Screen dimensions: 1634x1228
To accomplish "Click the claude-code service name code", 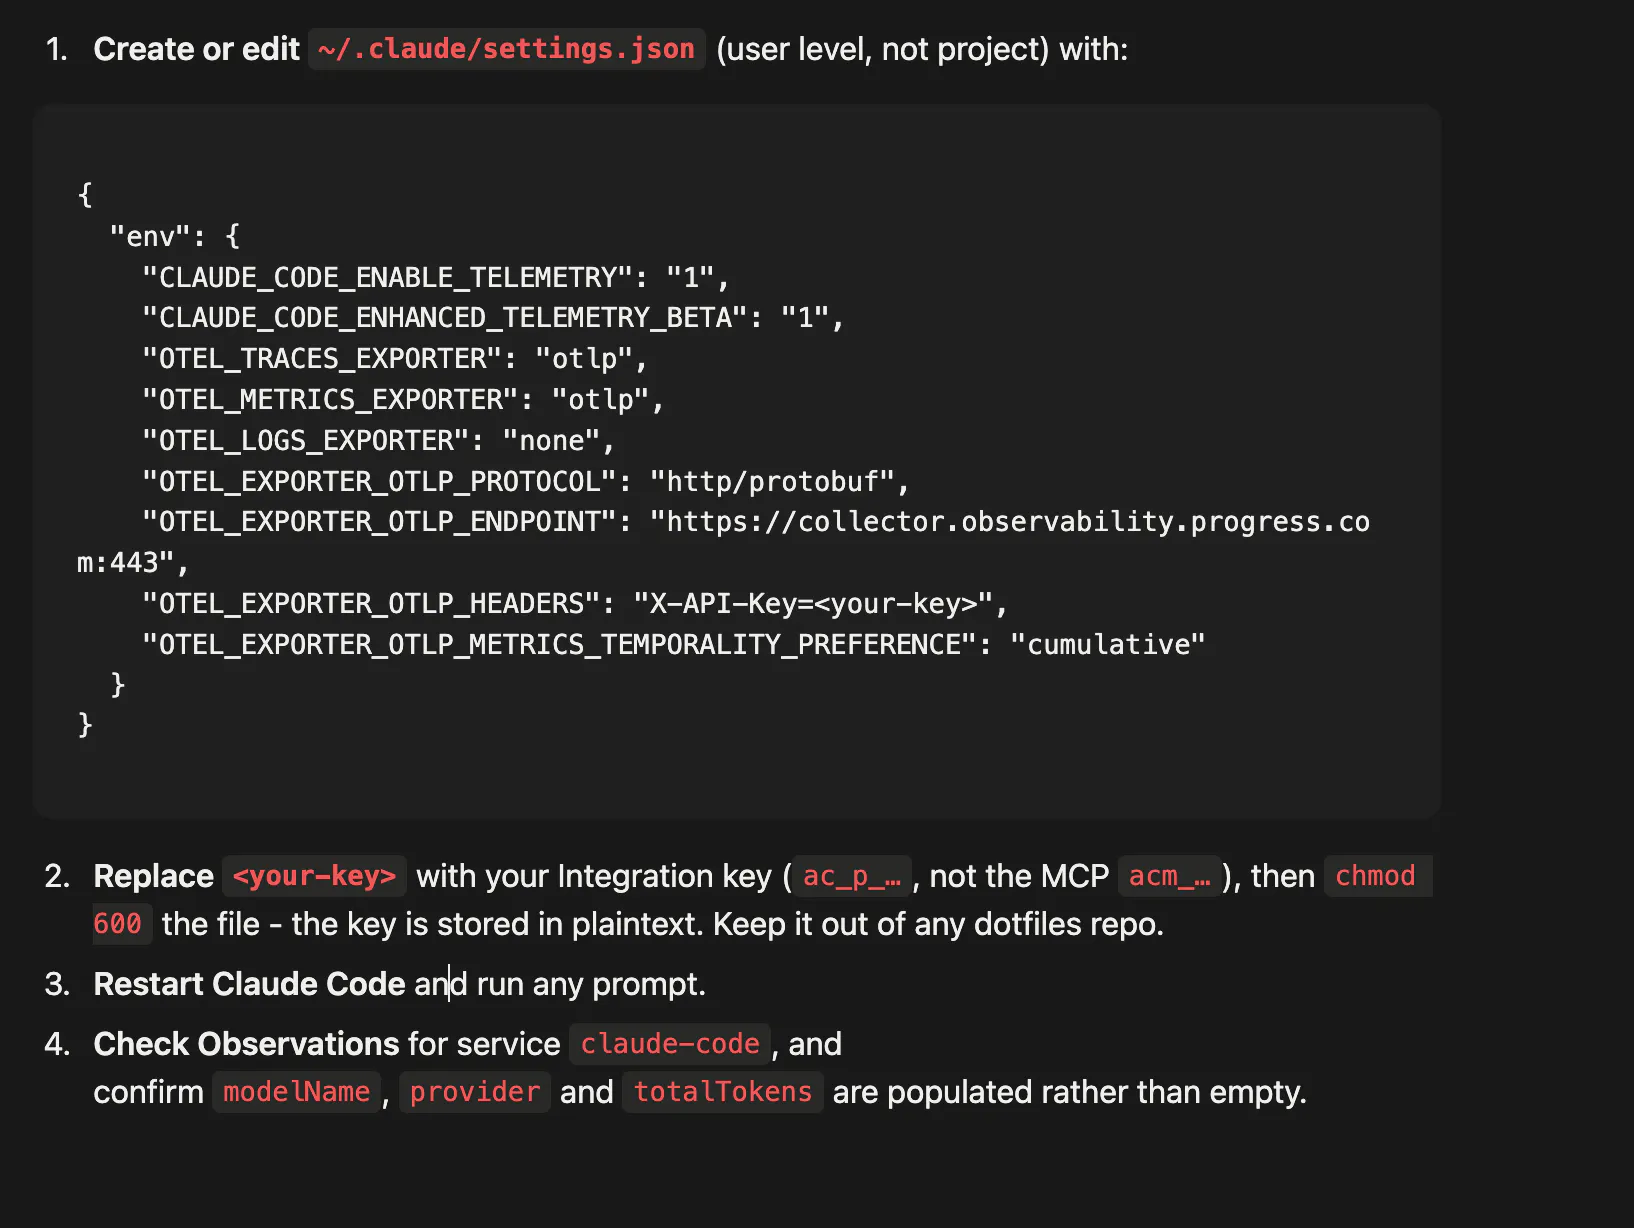I will pyautogui.click(x=670, y=1044).
